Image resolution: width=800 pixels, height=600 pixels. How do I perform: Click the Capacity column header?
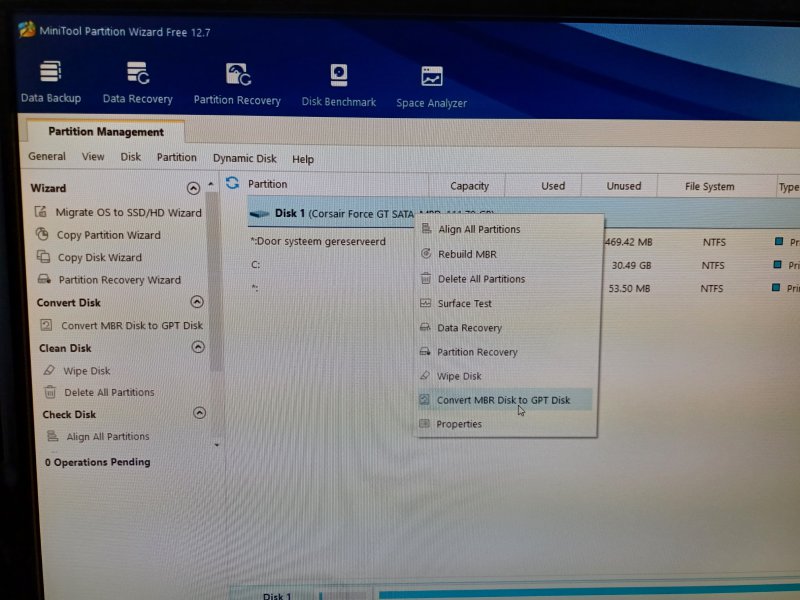(469, 186)
